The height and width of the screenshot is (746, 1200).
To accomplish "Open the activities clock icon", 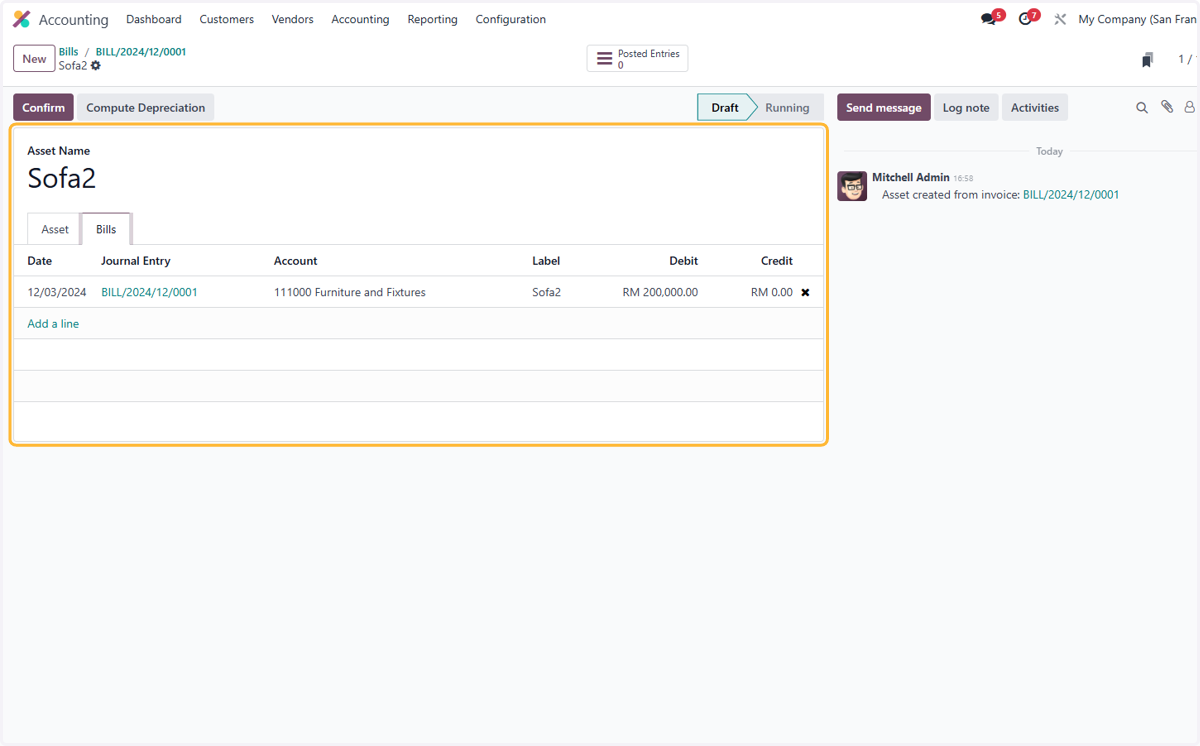I will pos(1025,19).
